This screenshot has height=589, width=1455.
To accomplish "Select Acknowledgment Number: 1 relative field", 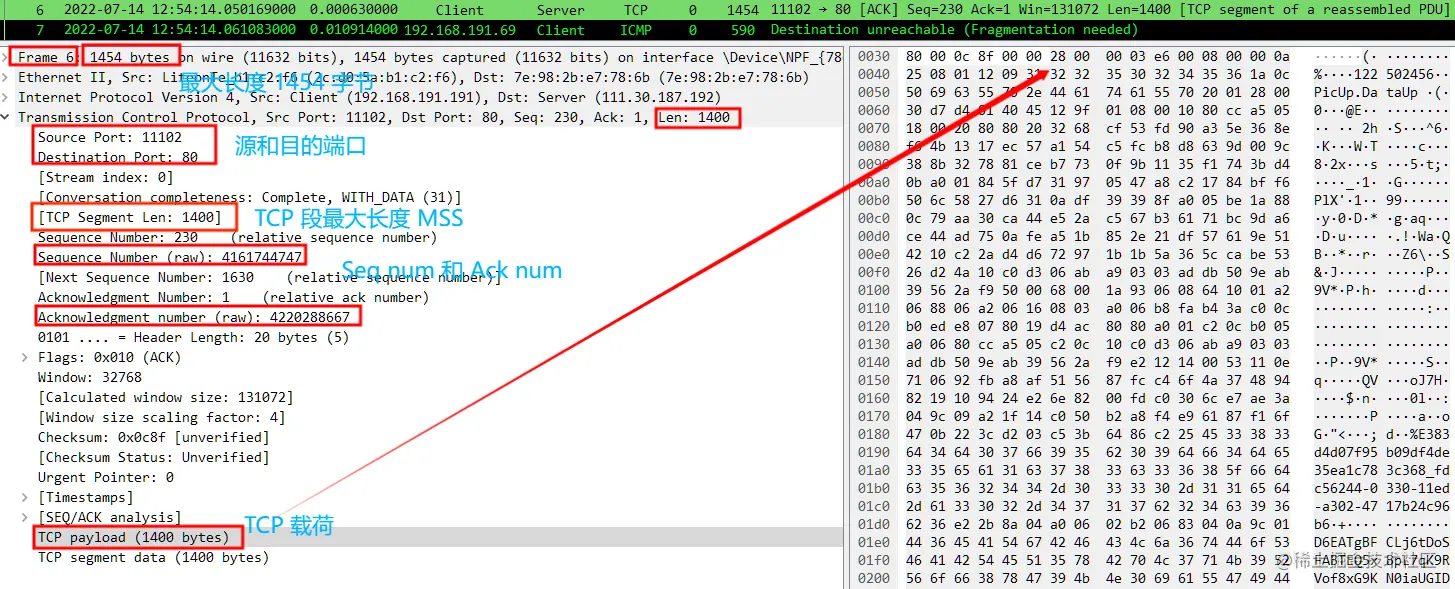I will [233, 297].
